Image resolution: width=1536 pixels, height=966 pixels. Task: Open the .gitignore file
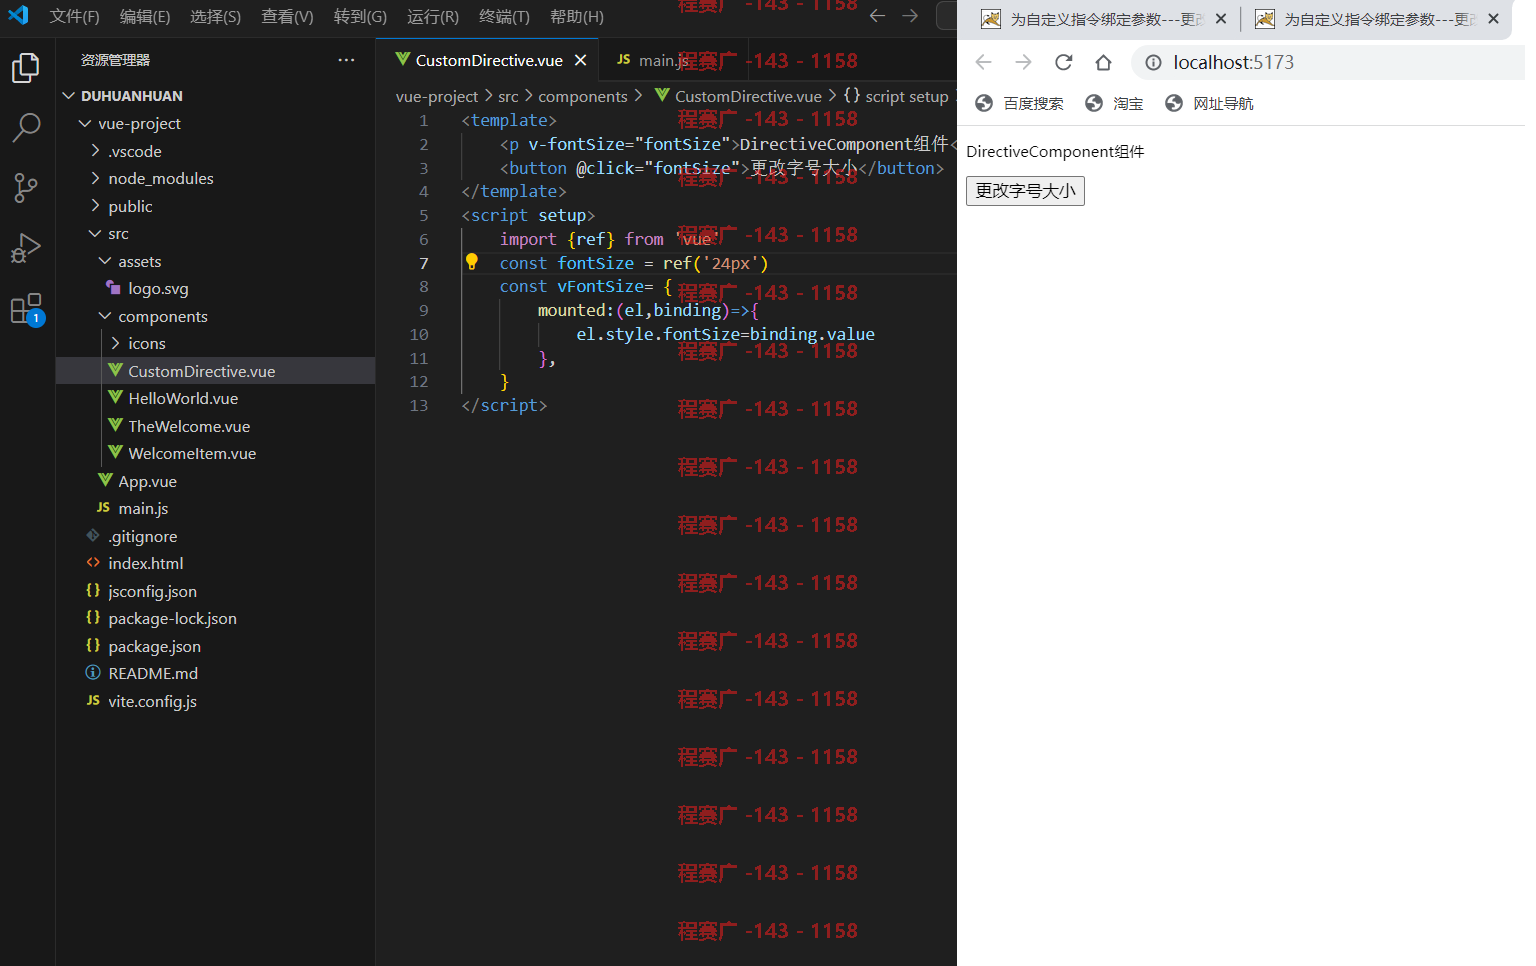coord(215,536)
